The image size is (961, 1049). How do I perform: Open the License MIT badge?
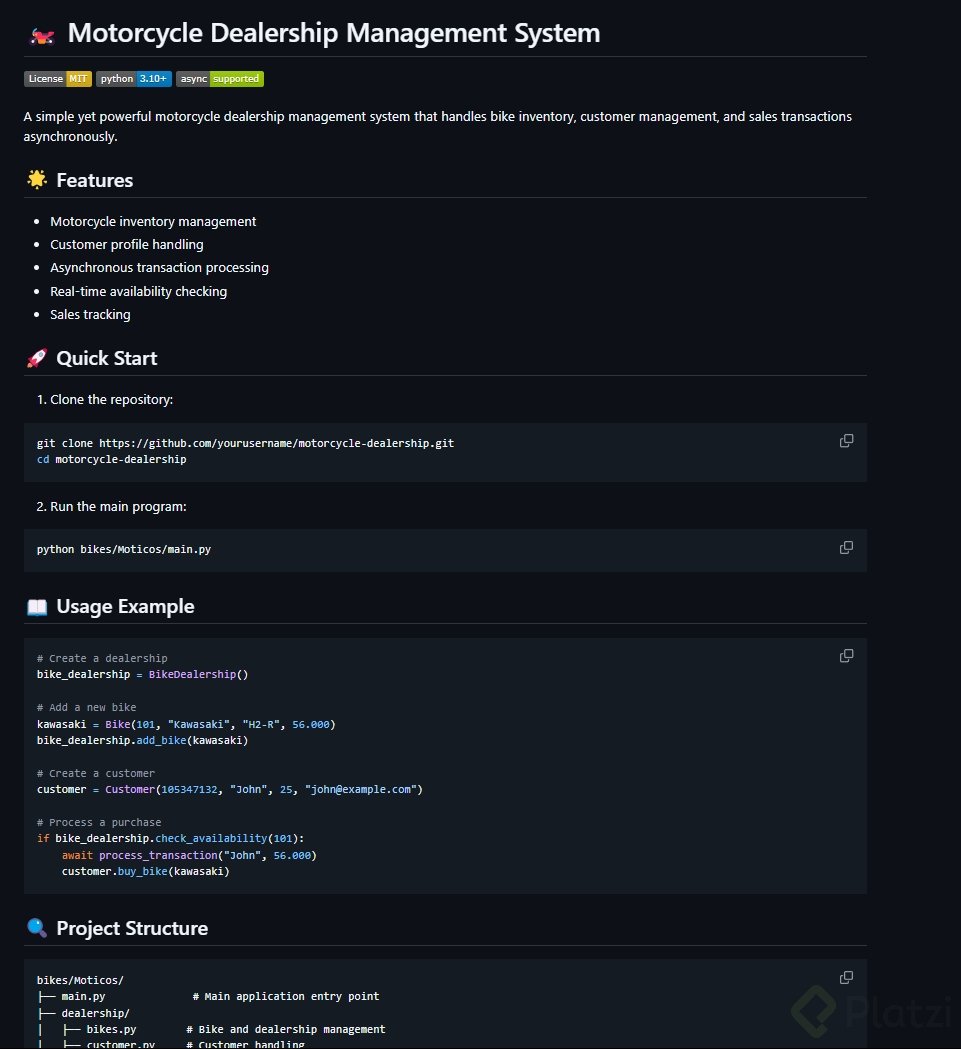tap(58, 79)
